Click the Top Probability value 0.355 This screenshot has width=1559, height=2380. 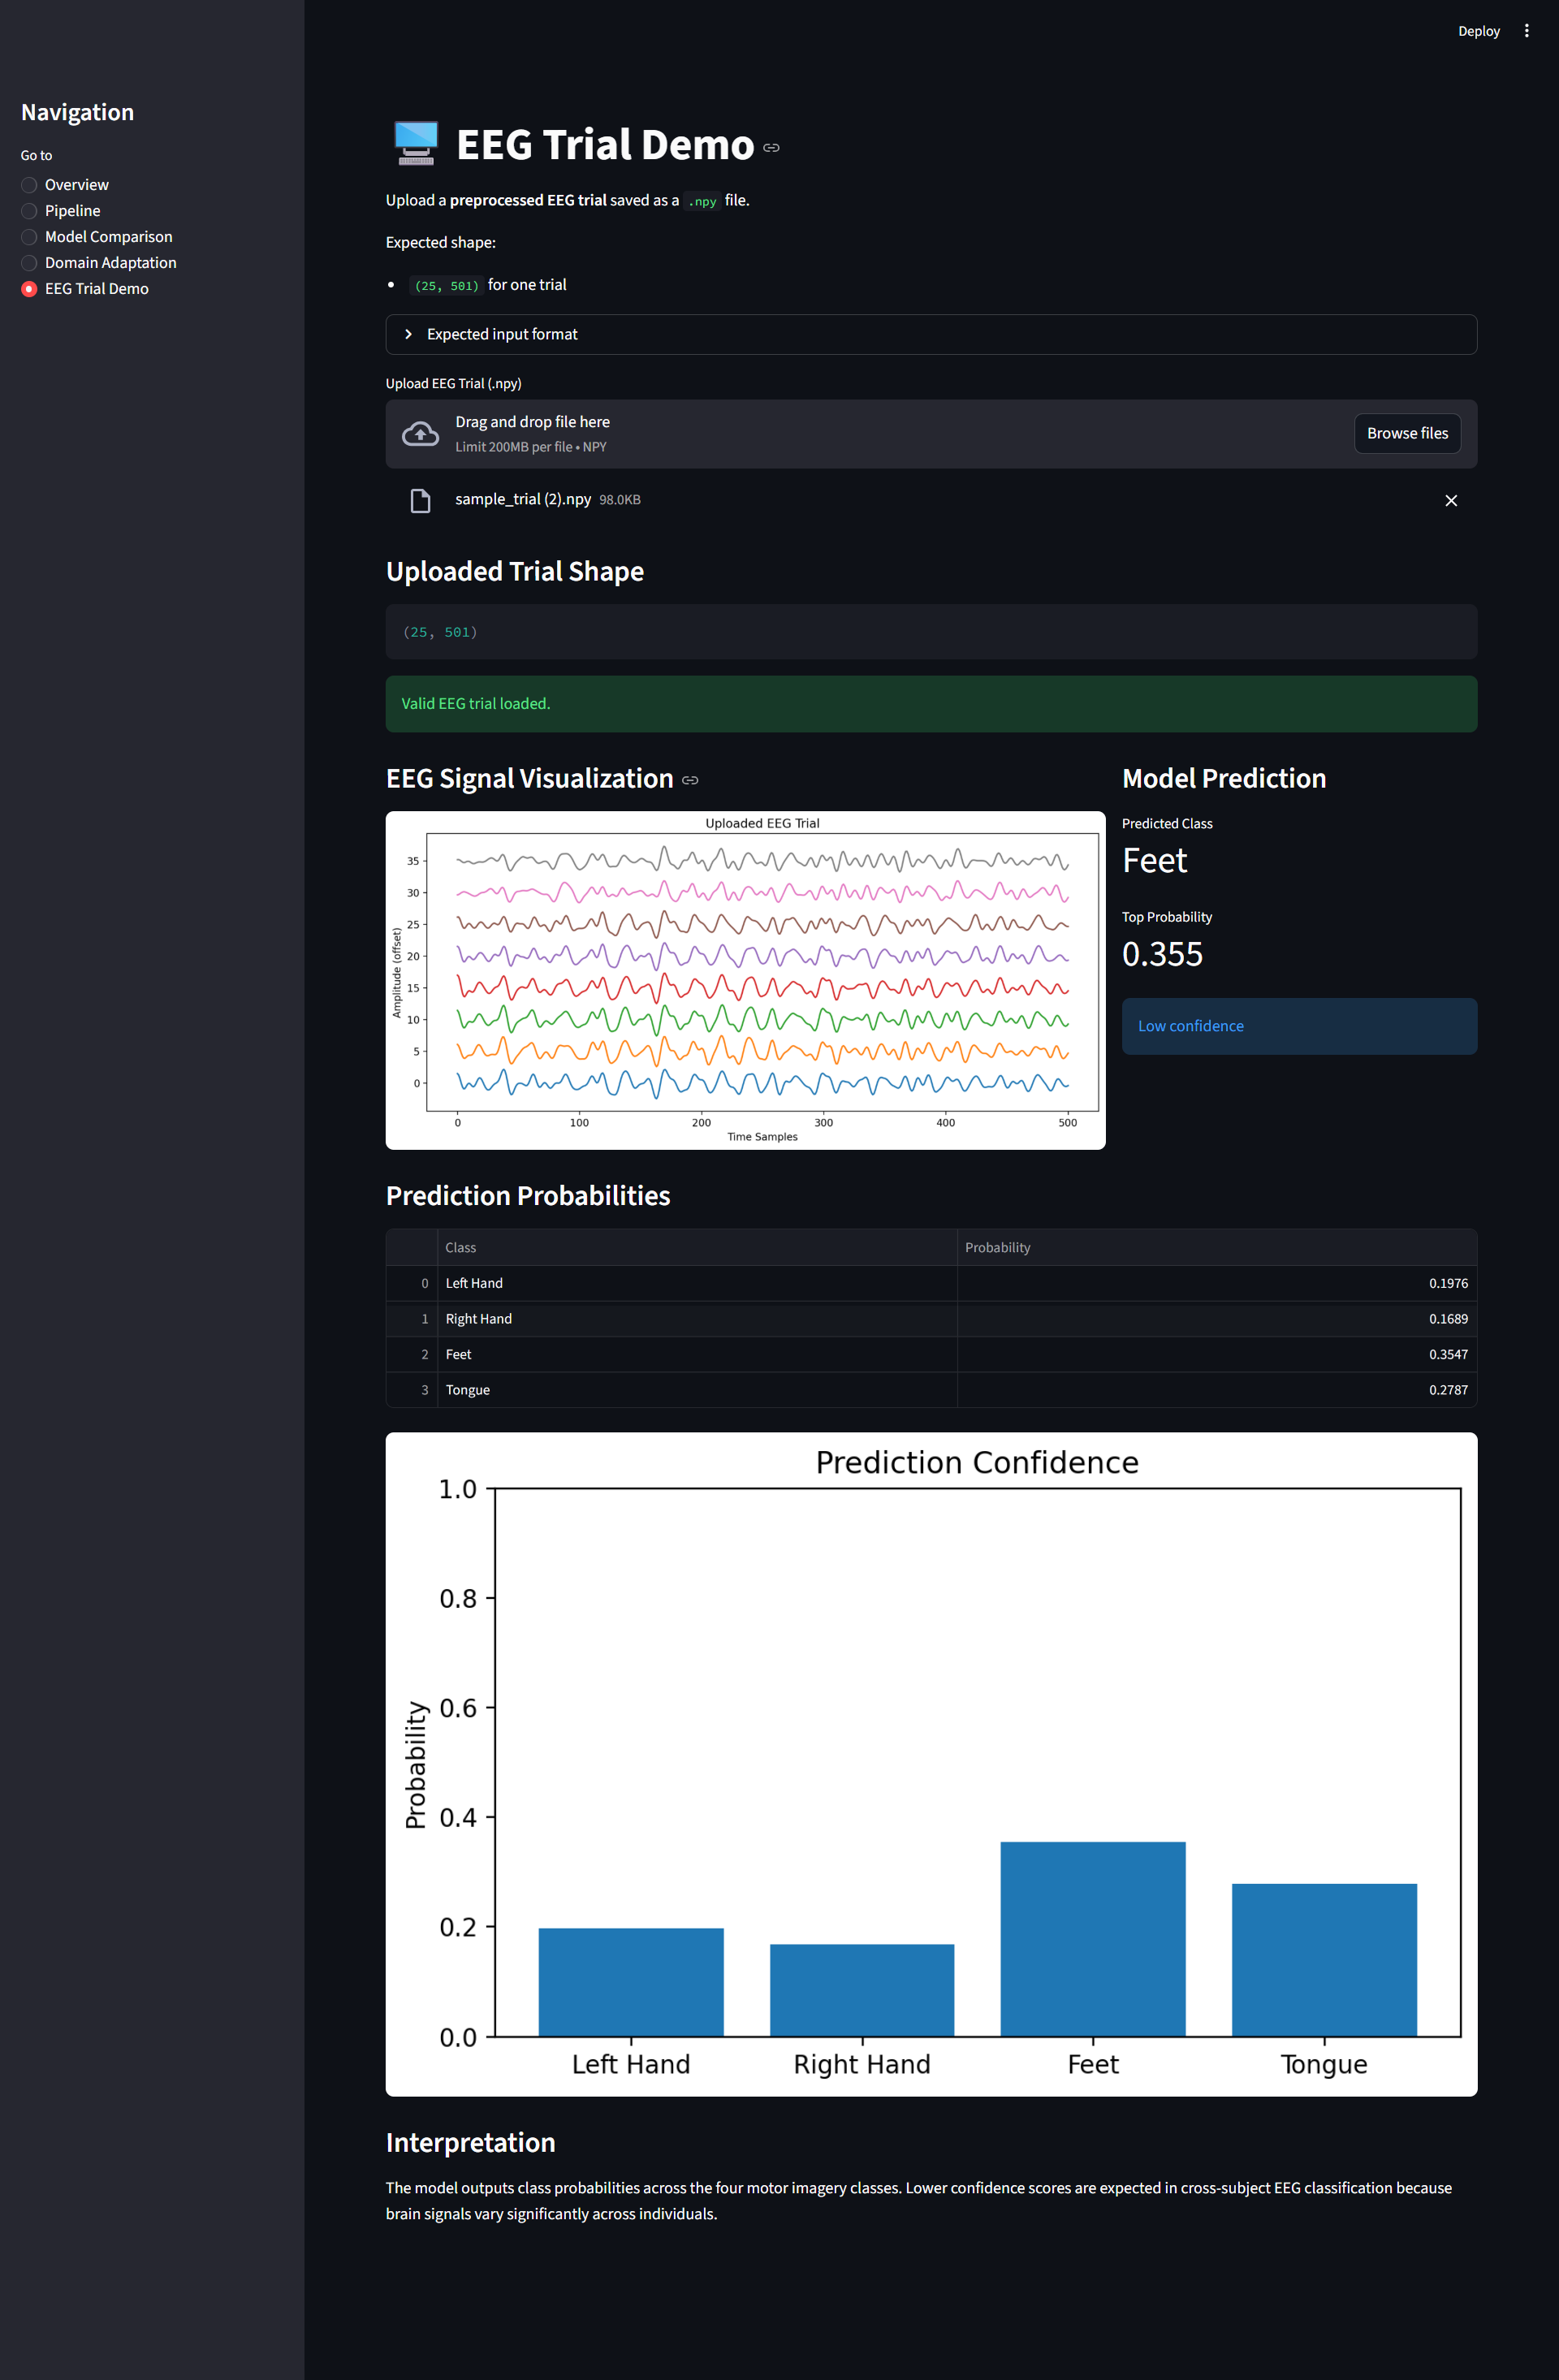1162,954
